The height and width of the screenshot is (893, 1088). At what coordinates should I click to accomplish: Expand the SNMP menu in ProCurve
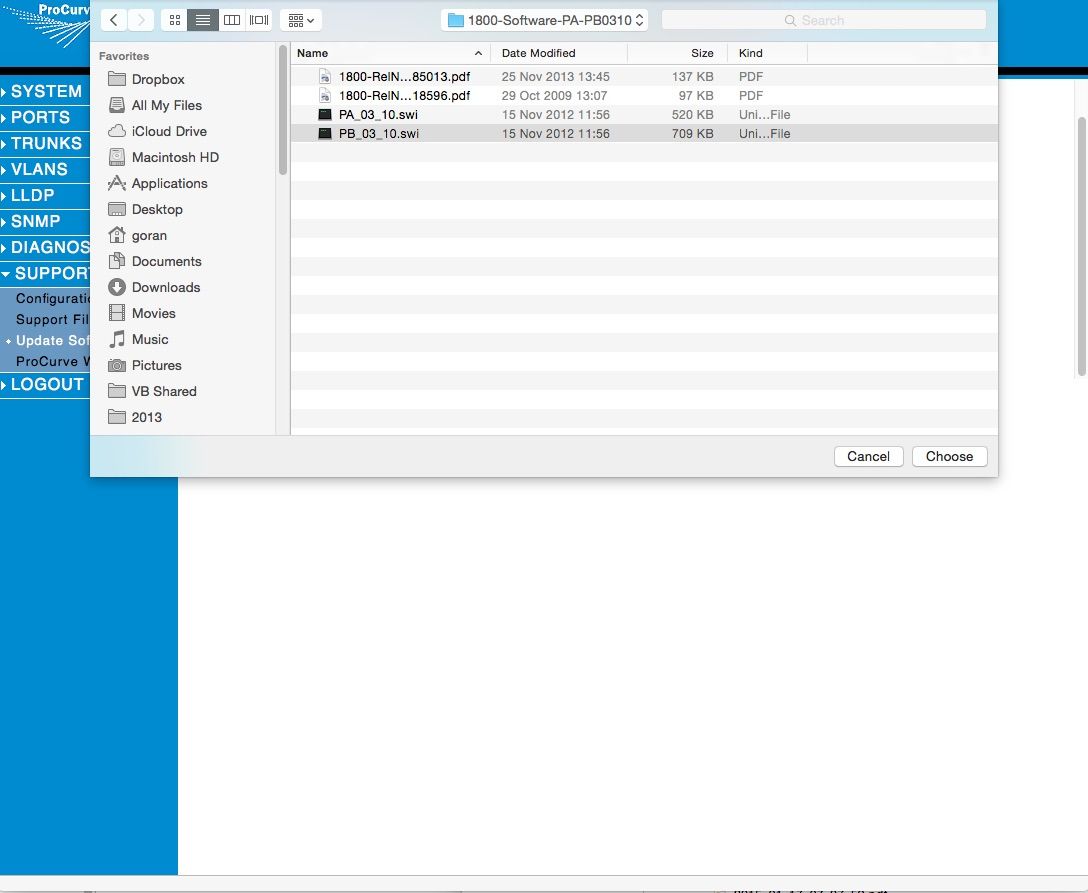point(45,221)
